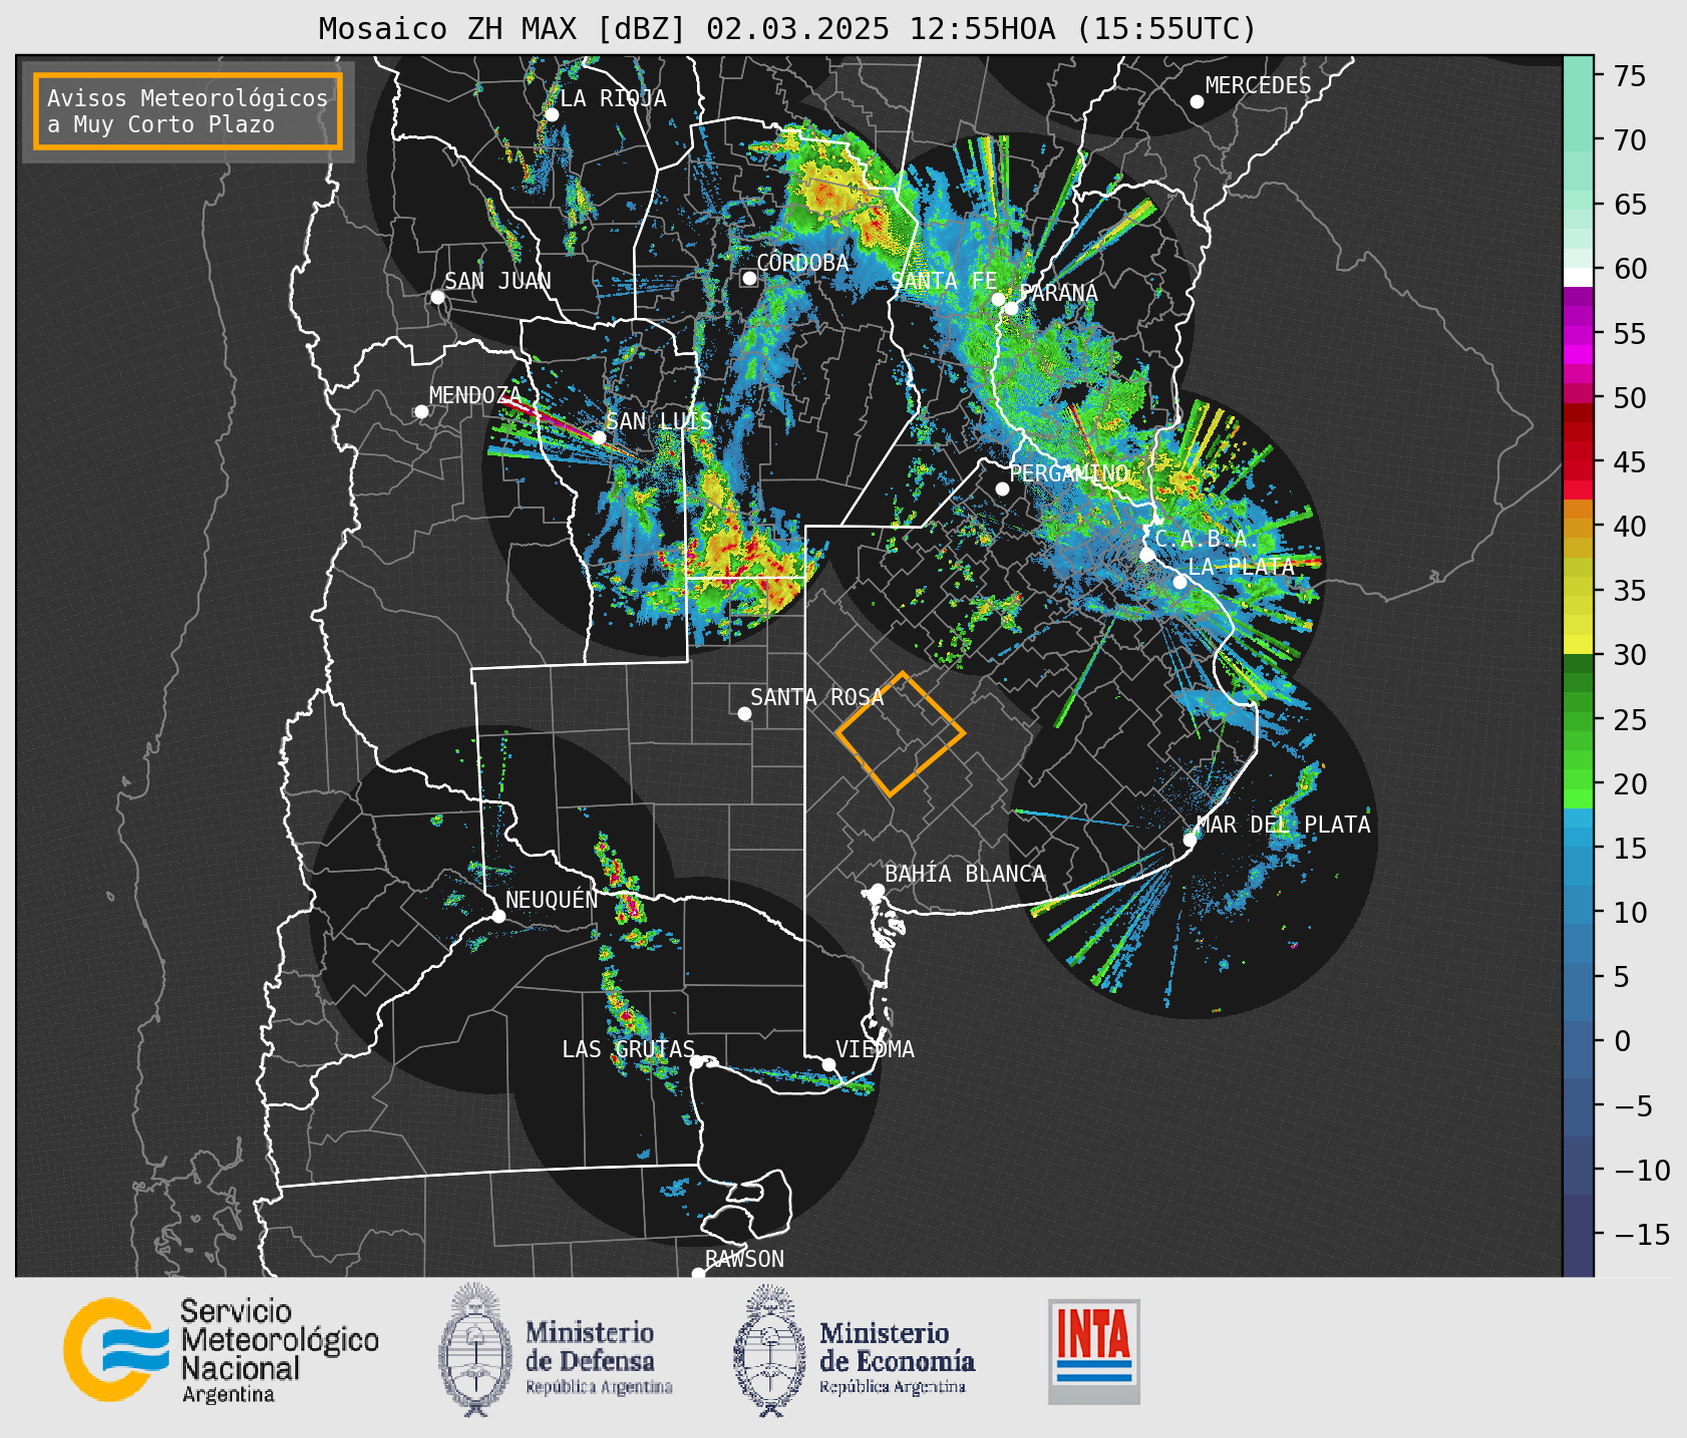Click the white 60 dBZ band on the color bar
Screen dimensions: 1687x1438
click(x=1578, y=278)
